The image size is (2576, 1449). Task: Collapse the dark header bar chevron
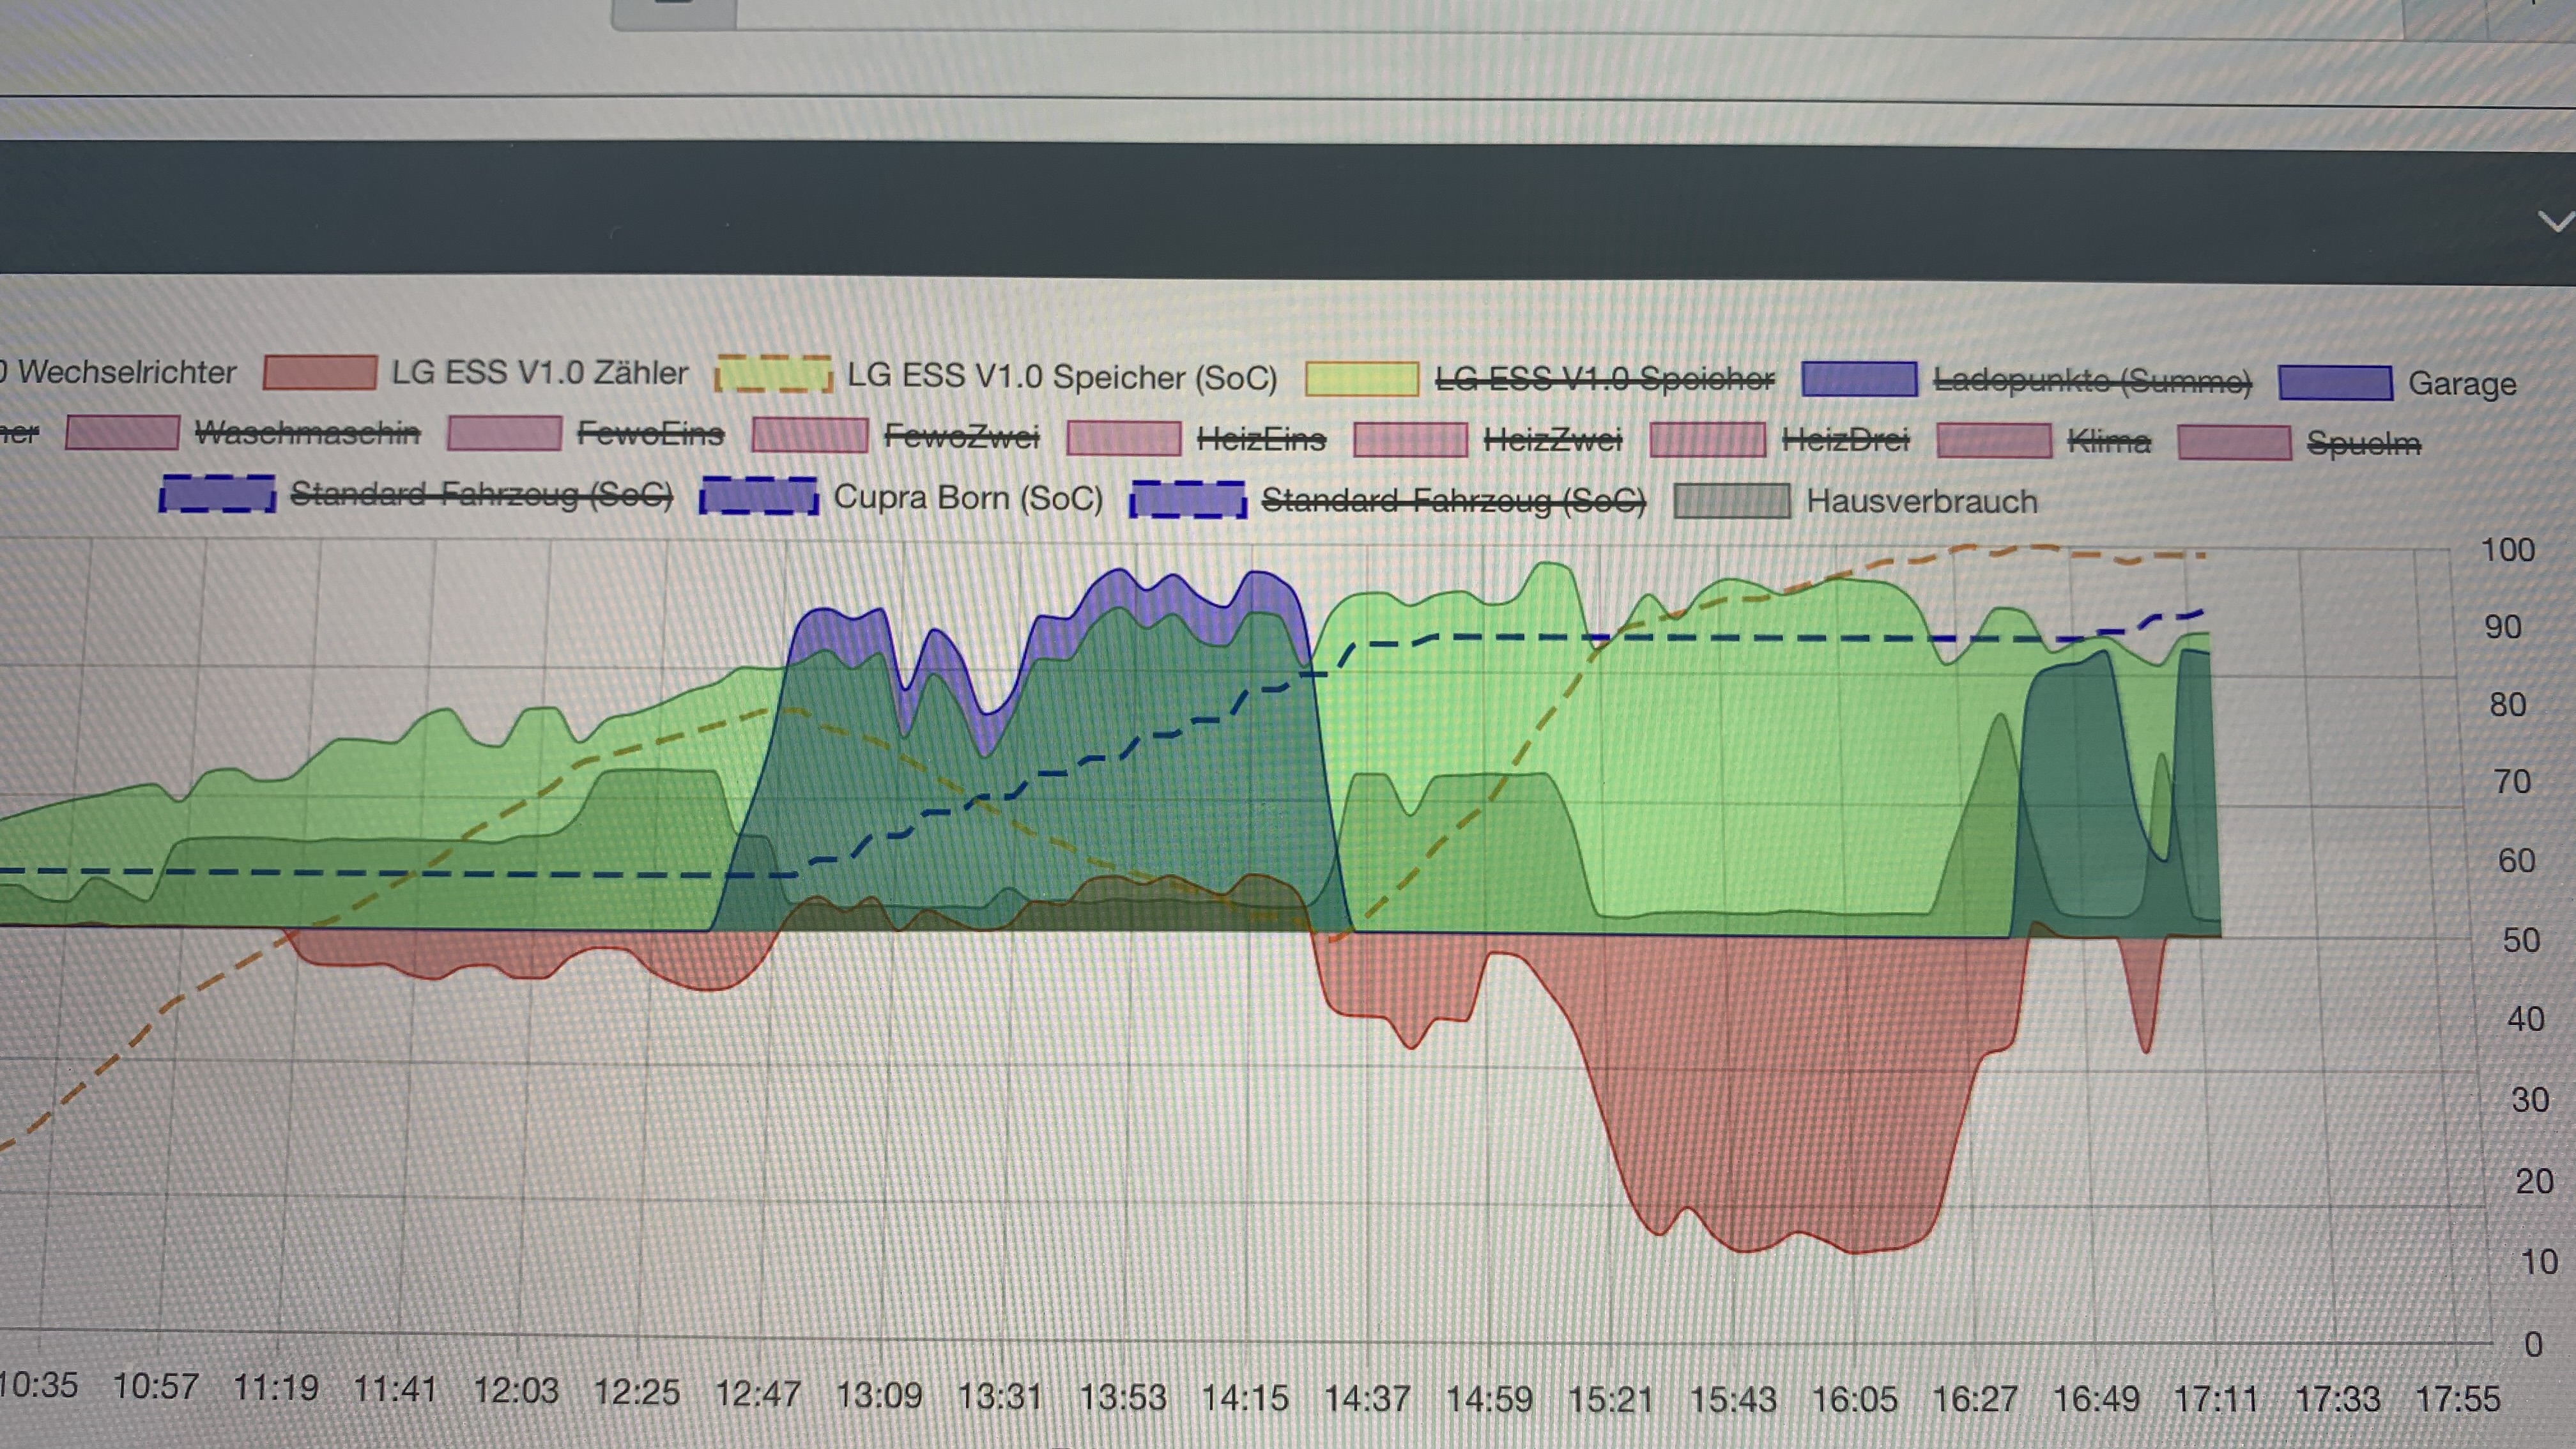(2557, 222)
